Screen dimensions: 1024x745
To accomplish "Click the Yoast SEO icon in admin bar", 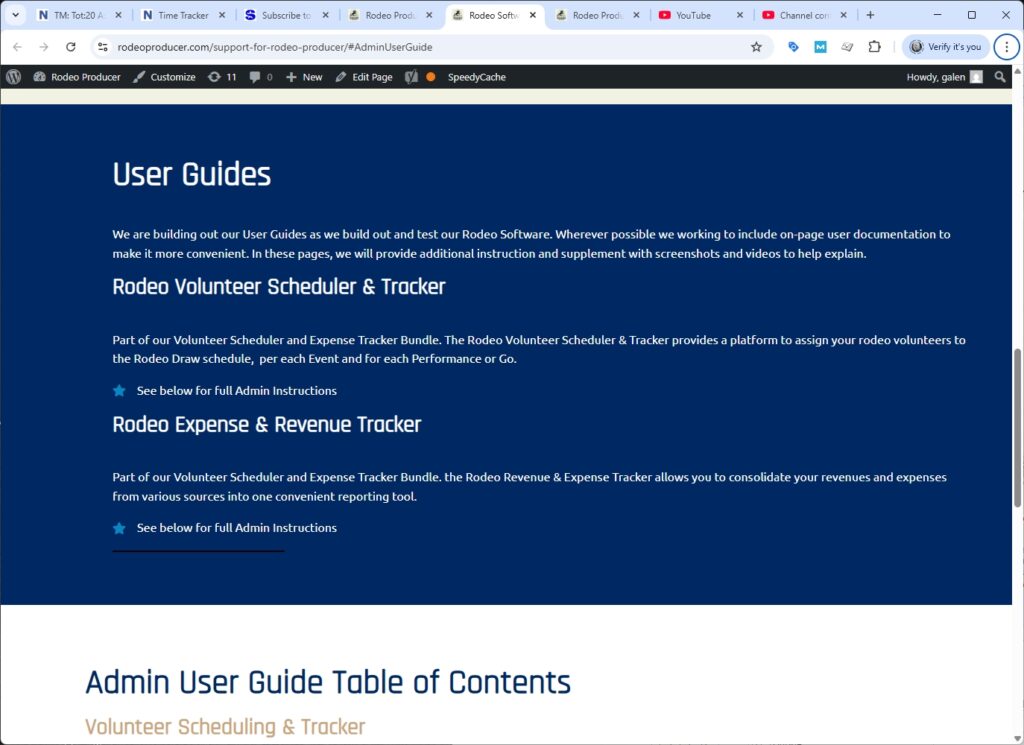I will [412, 77].
